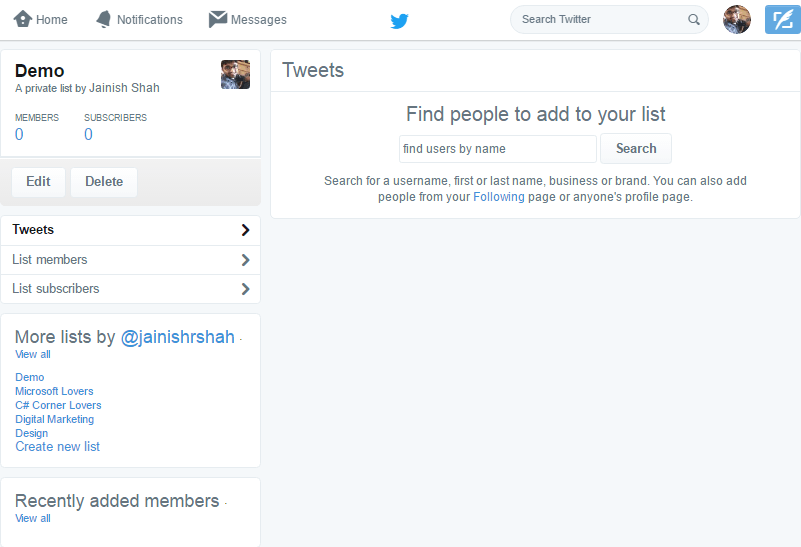Select the Tweets tab in sidebar
801x547 pixels.
[x=130, y=230]
